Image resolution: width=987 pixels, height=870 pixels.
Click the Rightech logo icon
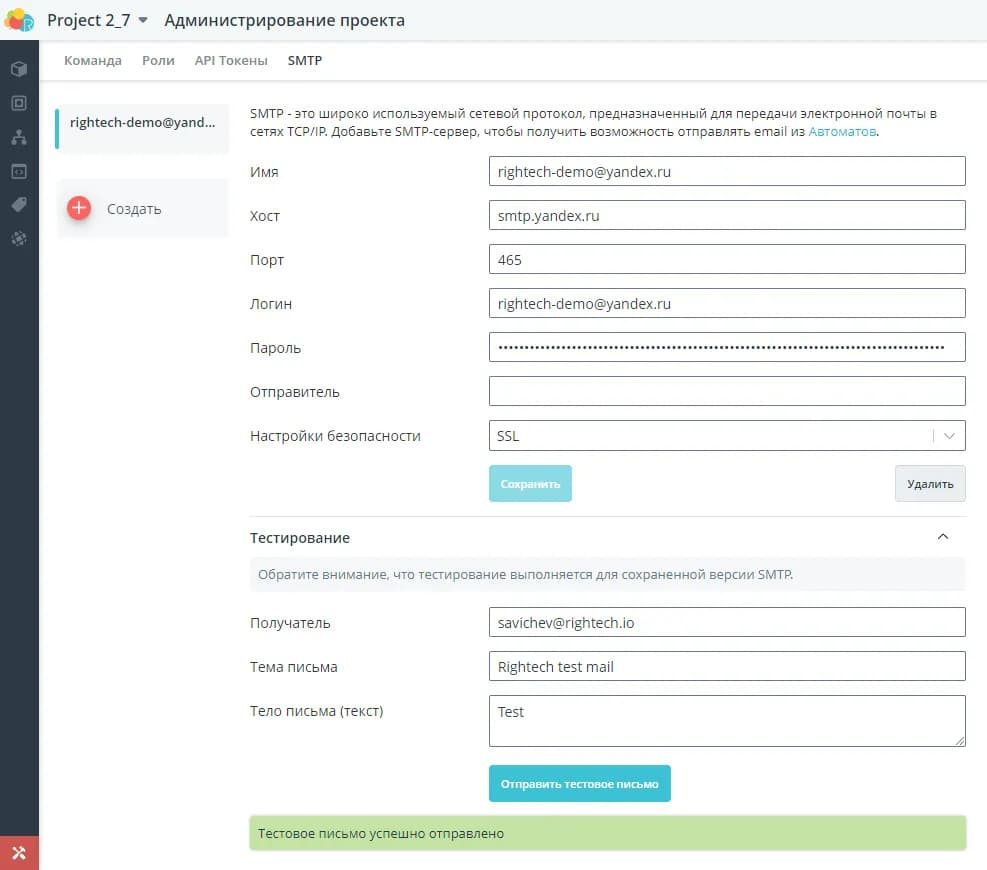(20, 20)
